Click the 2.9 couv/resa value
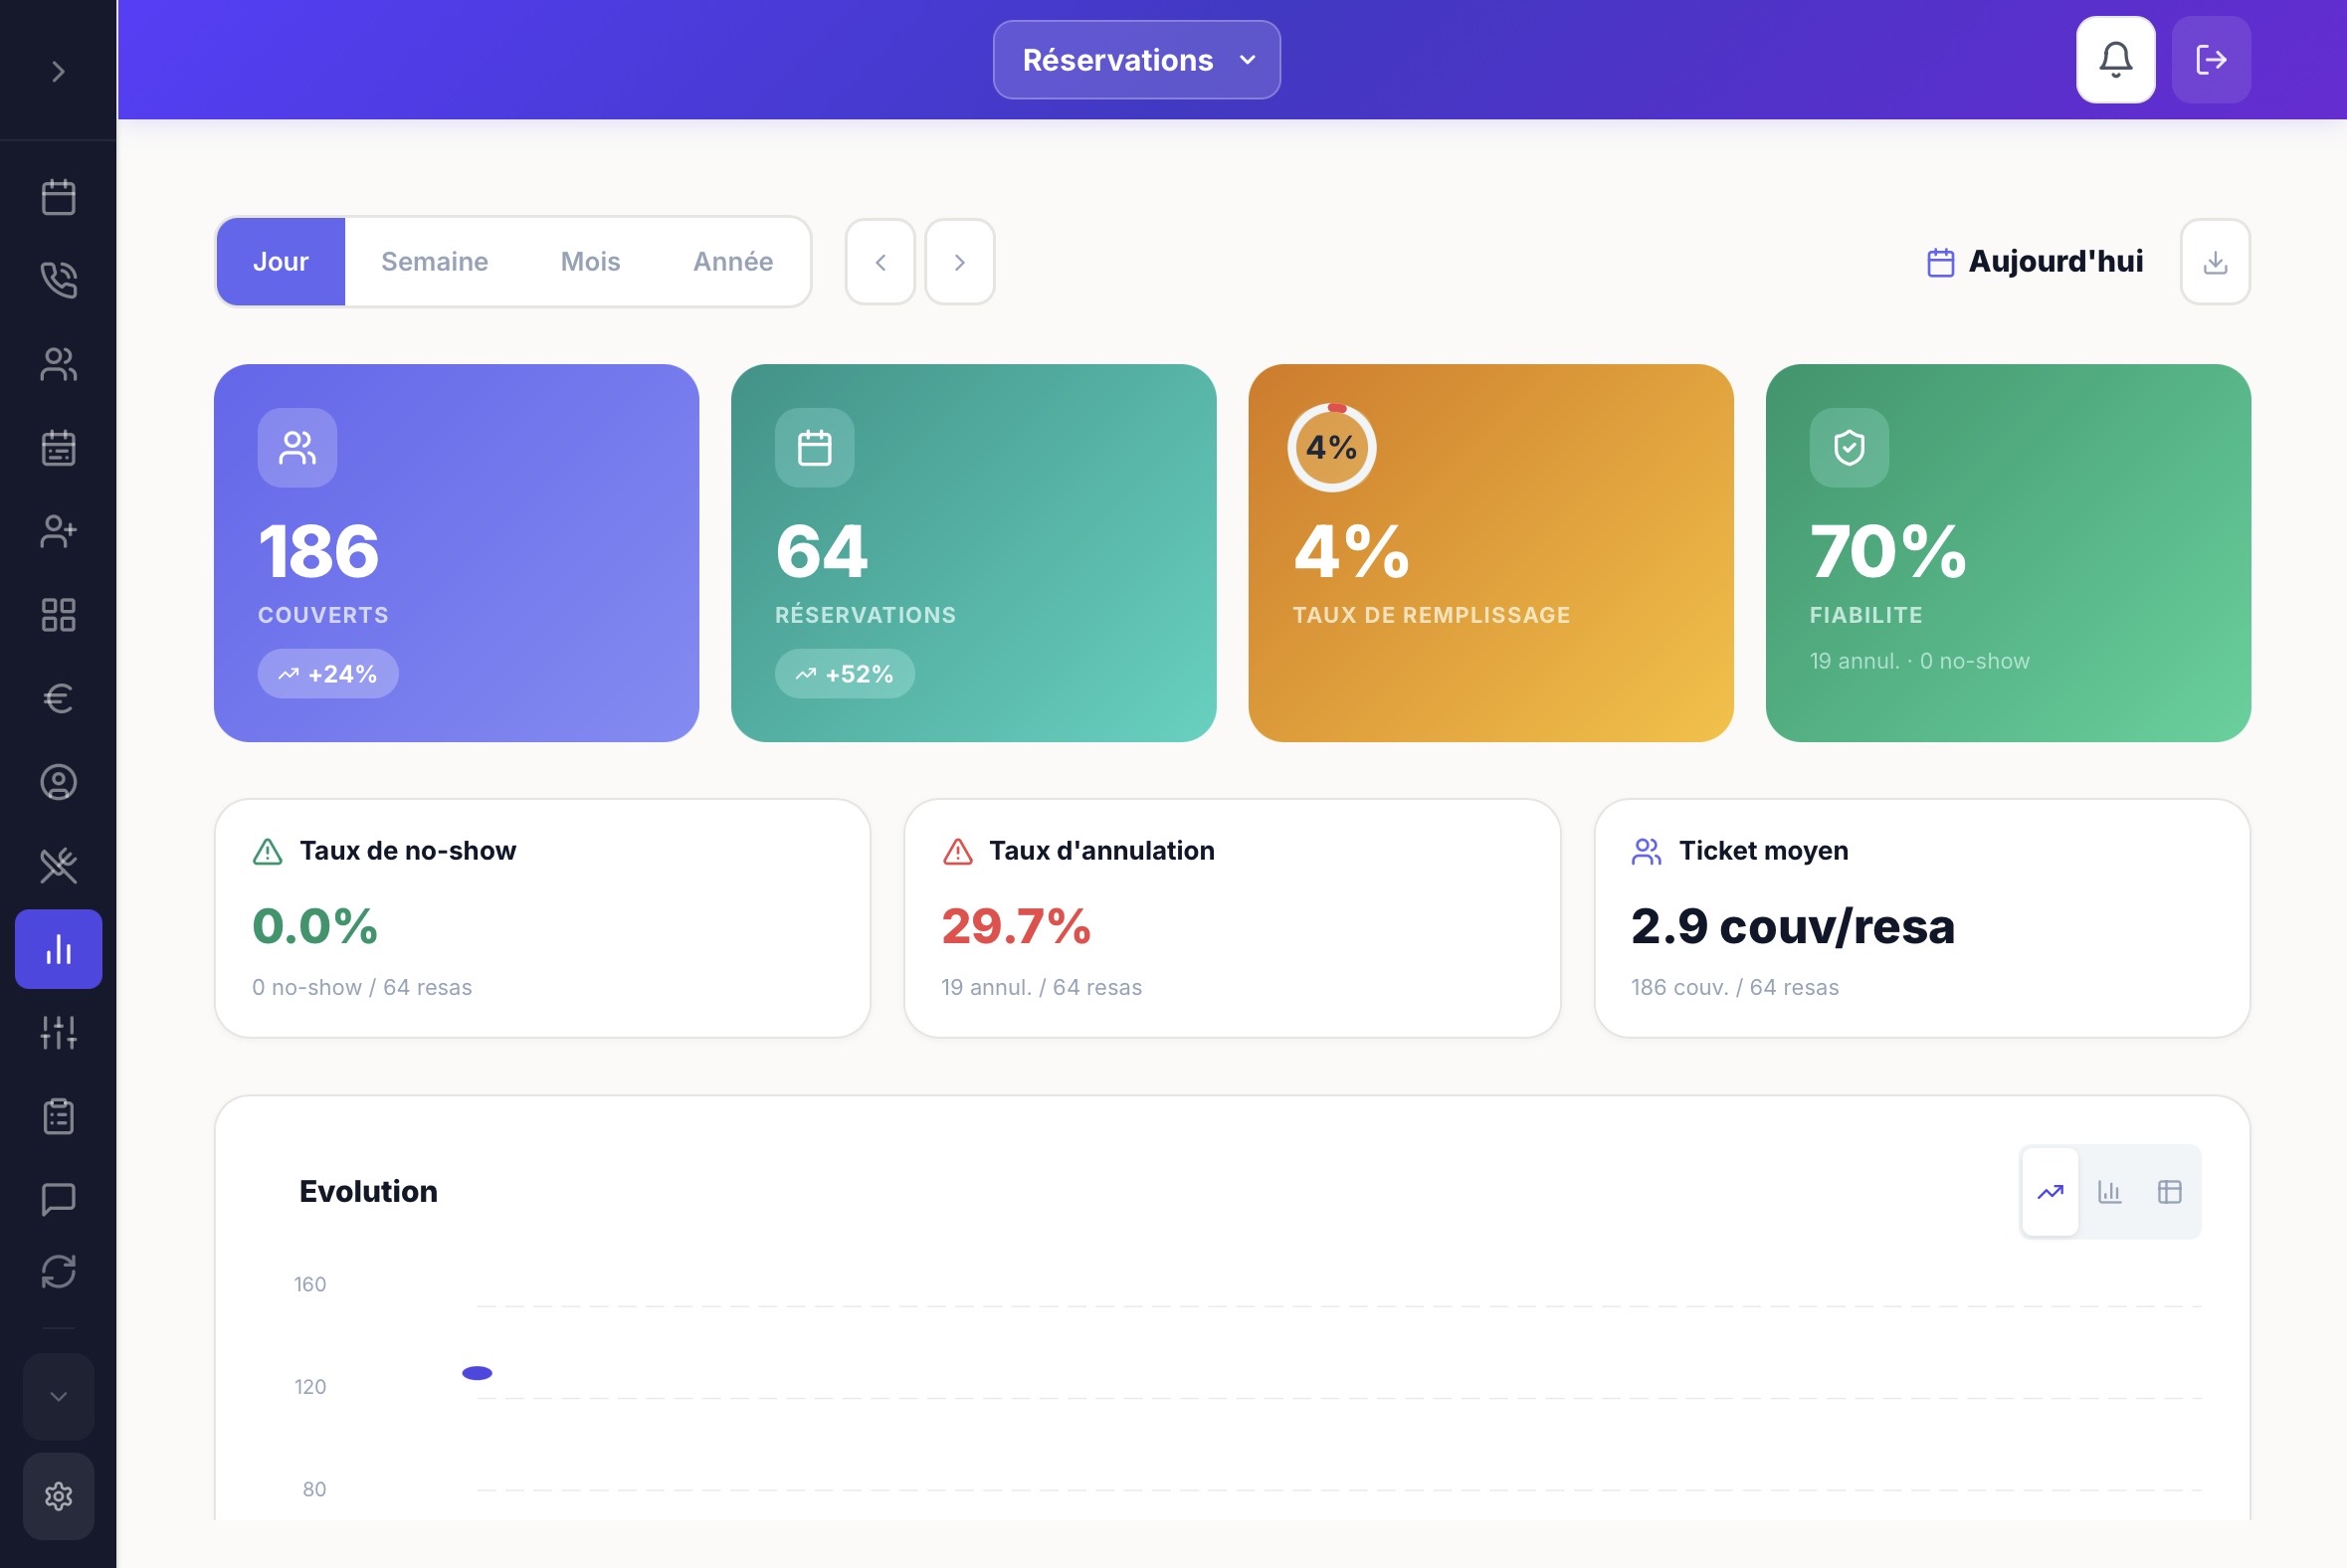2347x1568 pixels. (x=1793, y=926)
